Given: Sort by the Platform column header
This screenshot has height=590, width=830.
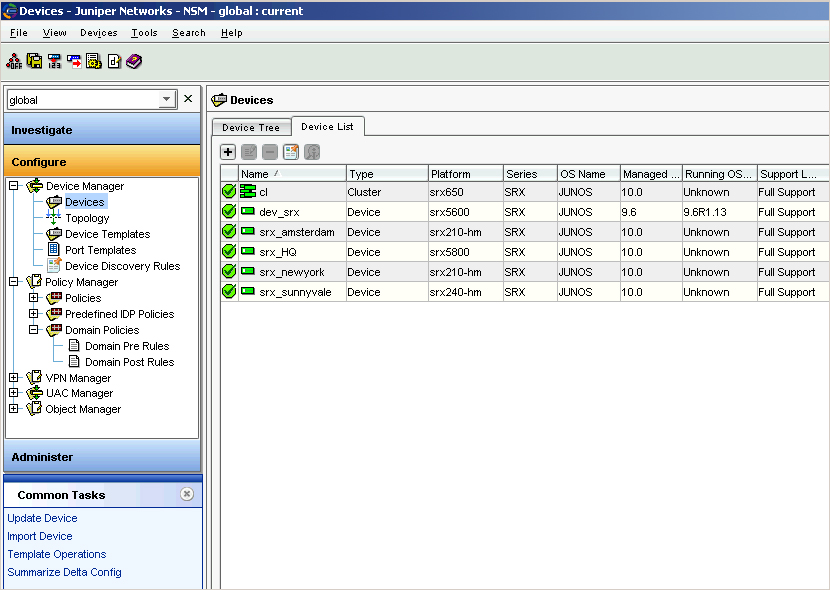Looking at the screenshot, I should (464, 174).
